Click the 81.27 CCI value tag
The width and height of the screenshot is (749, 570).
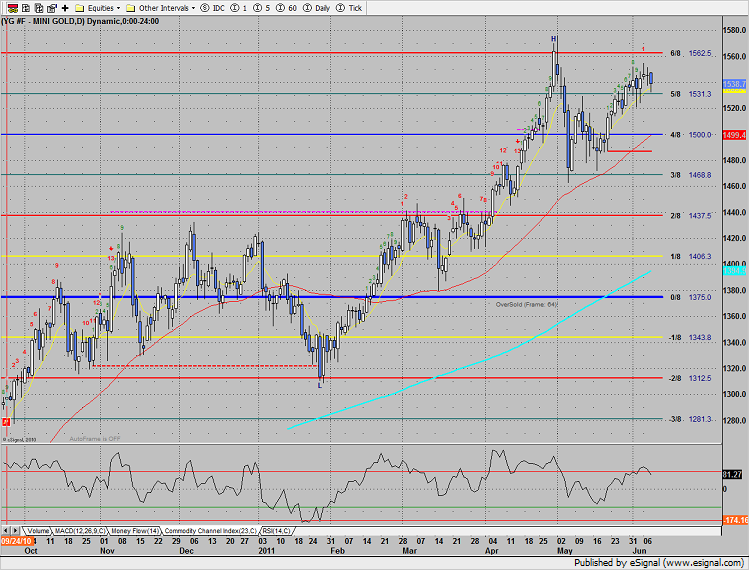tap(732, 474)
